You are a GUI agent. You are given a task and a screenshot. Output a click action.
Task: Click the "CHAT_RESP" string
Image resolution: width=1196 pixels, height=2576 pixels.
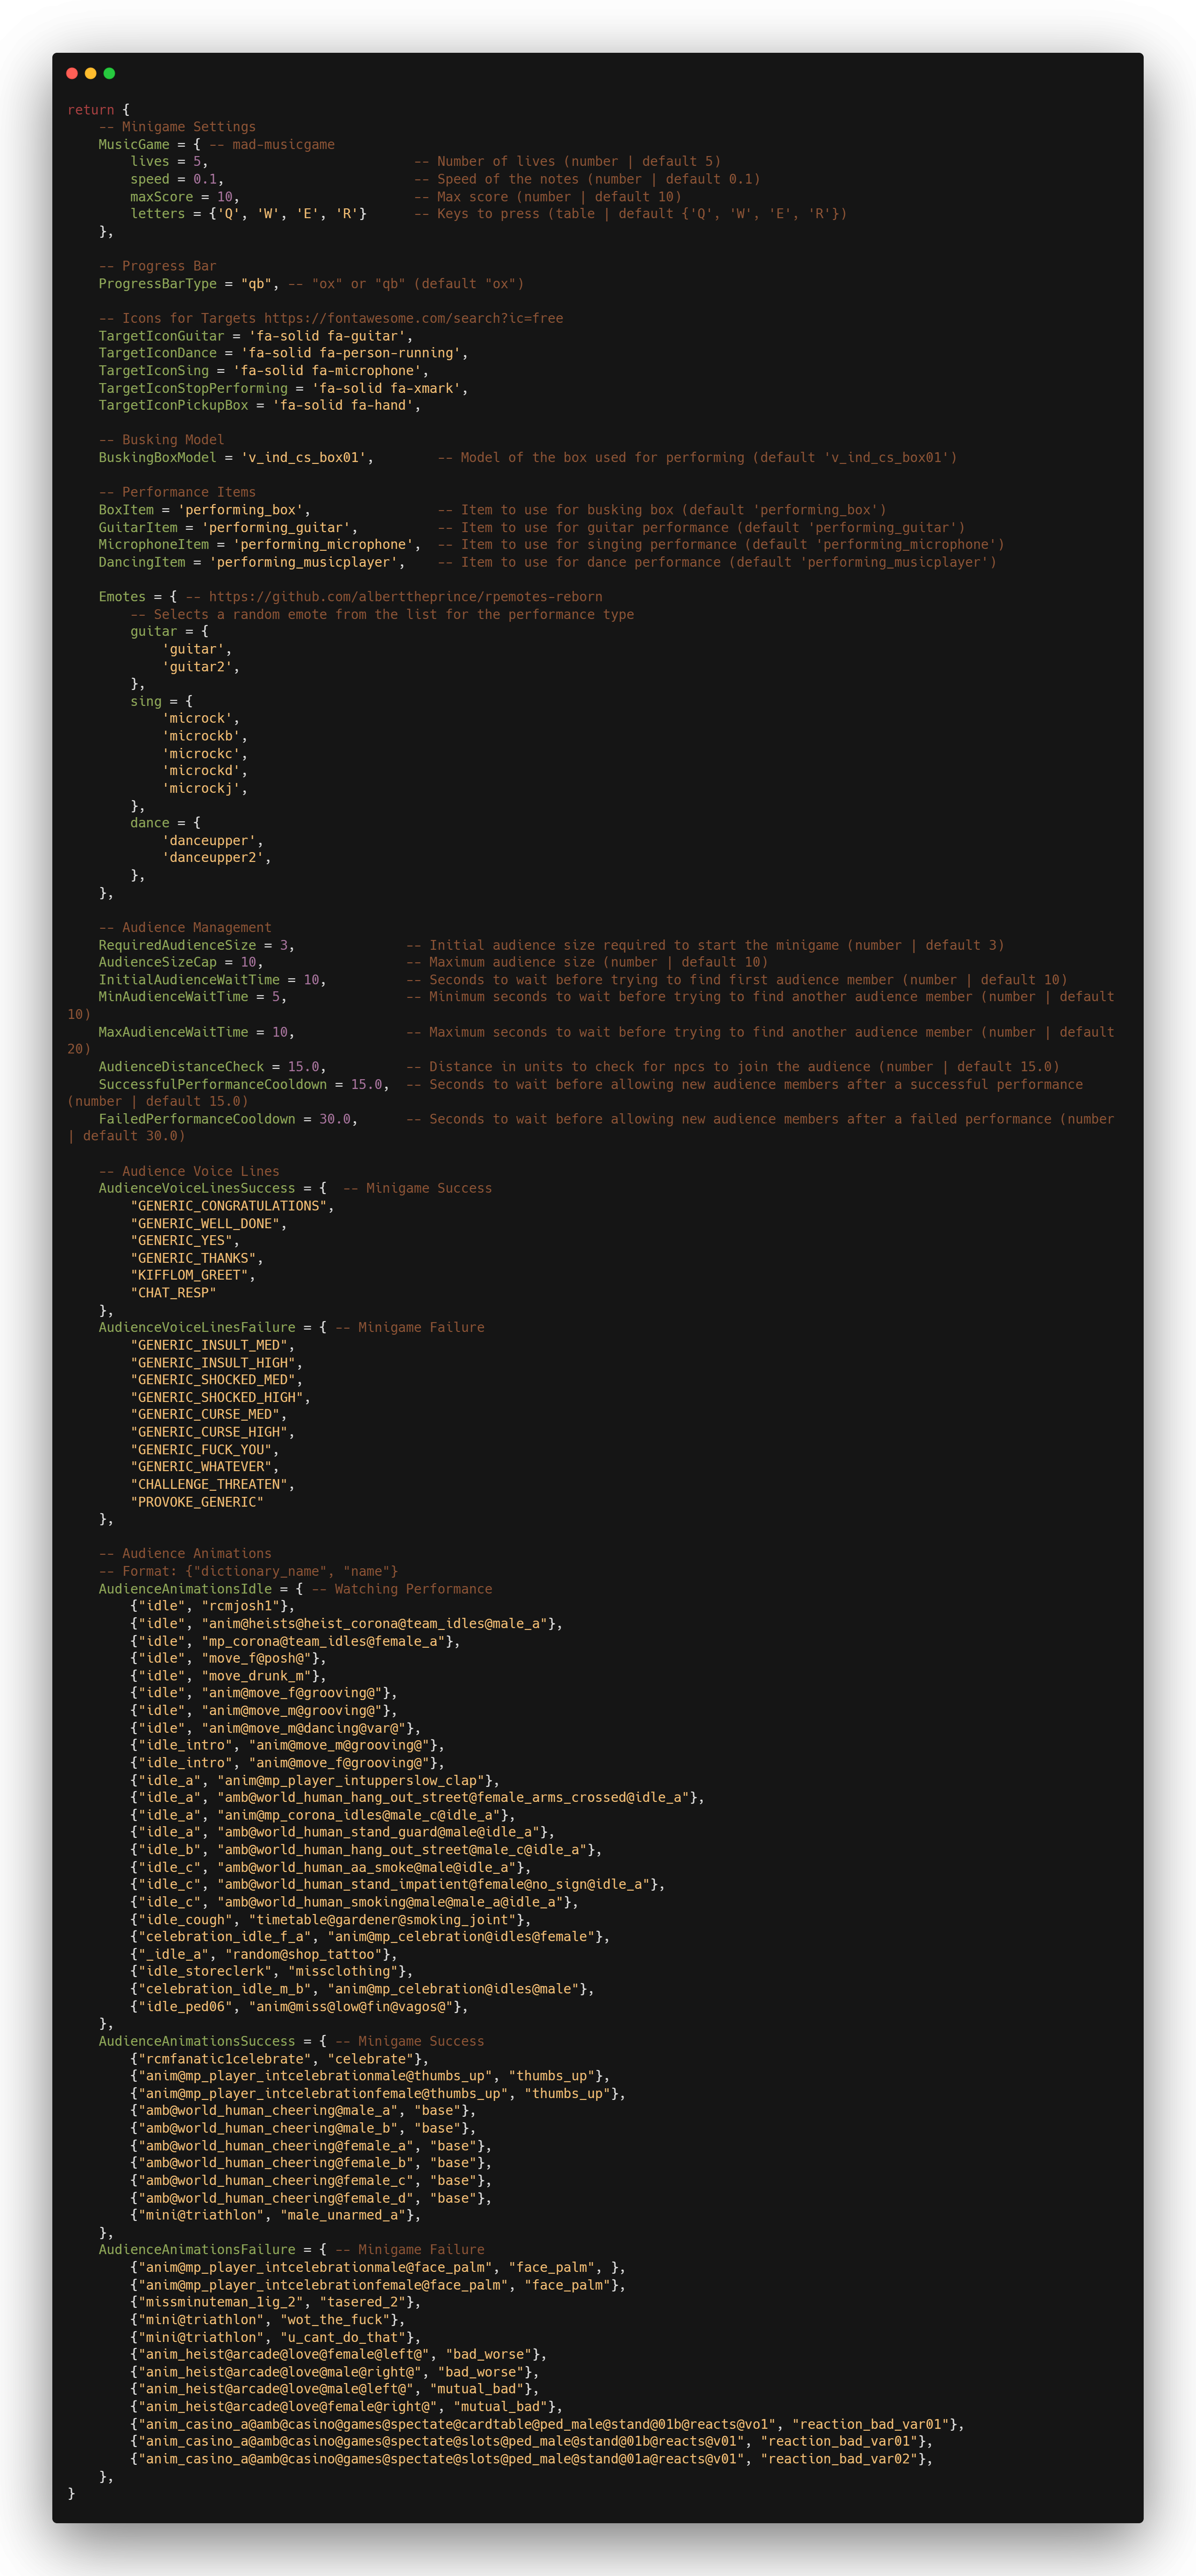[x=173, y=1293]
